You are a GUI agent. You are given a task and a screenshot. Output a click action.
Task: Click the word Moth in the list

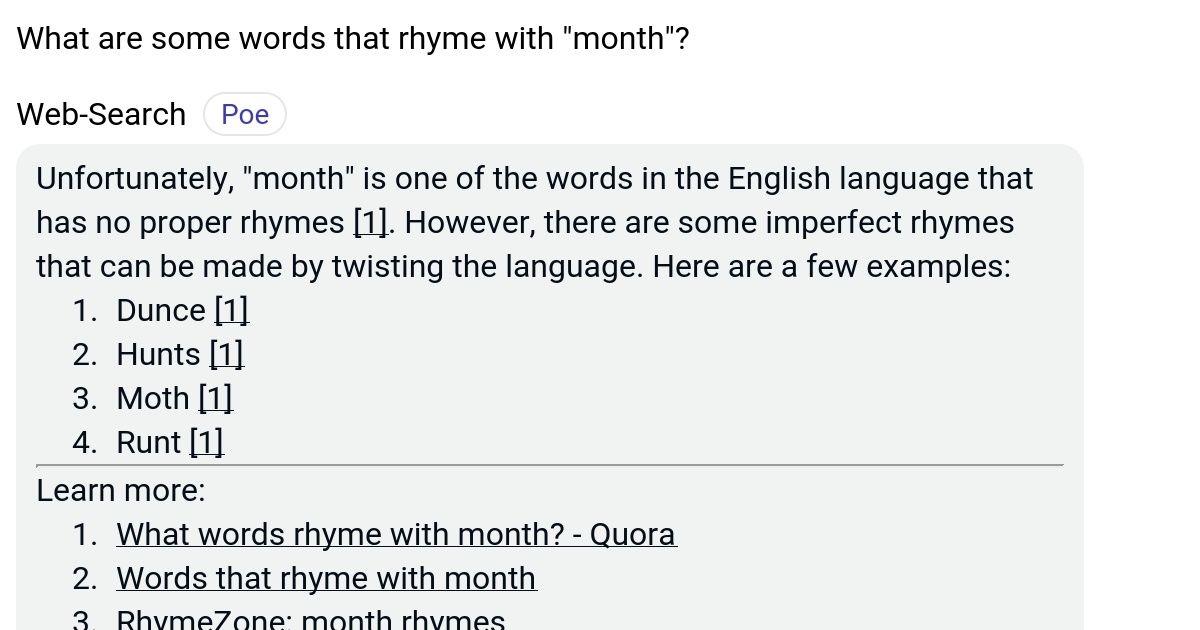pyautogui.click(x=152, y=398)
